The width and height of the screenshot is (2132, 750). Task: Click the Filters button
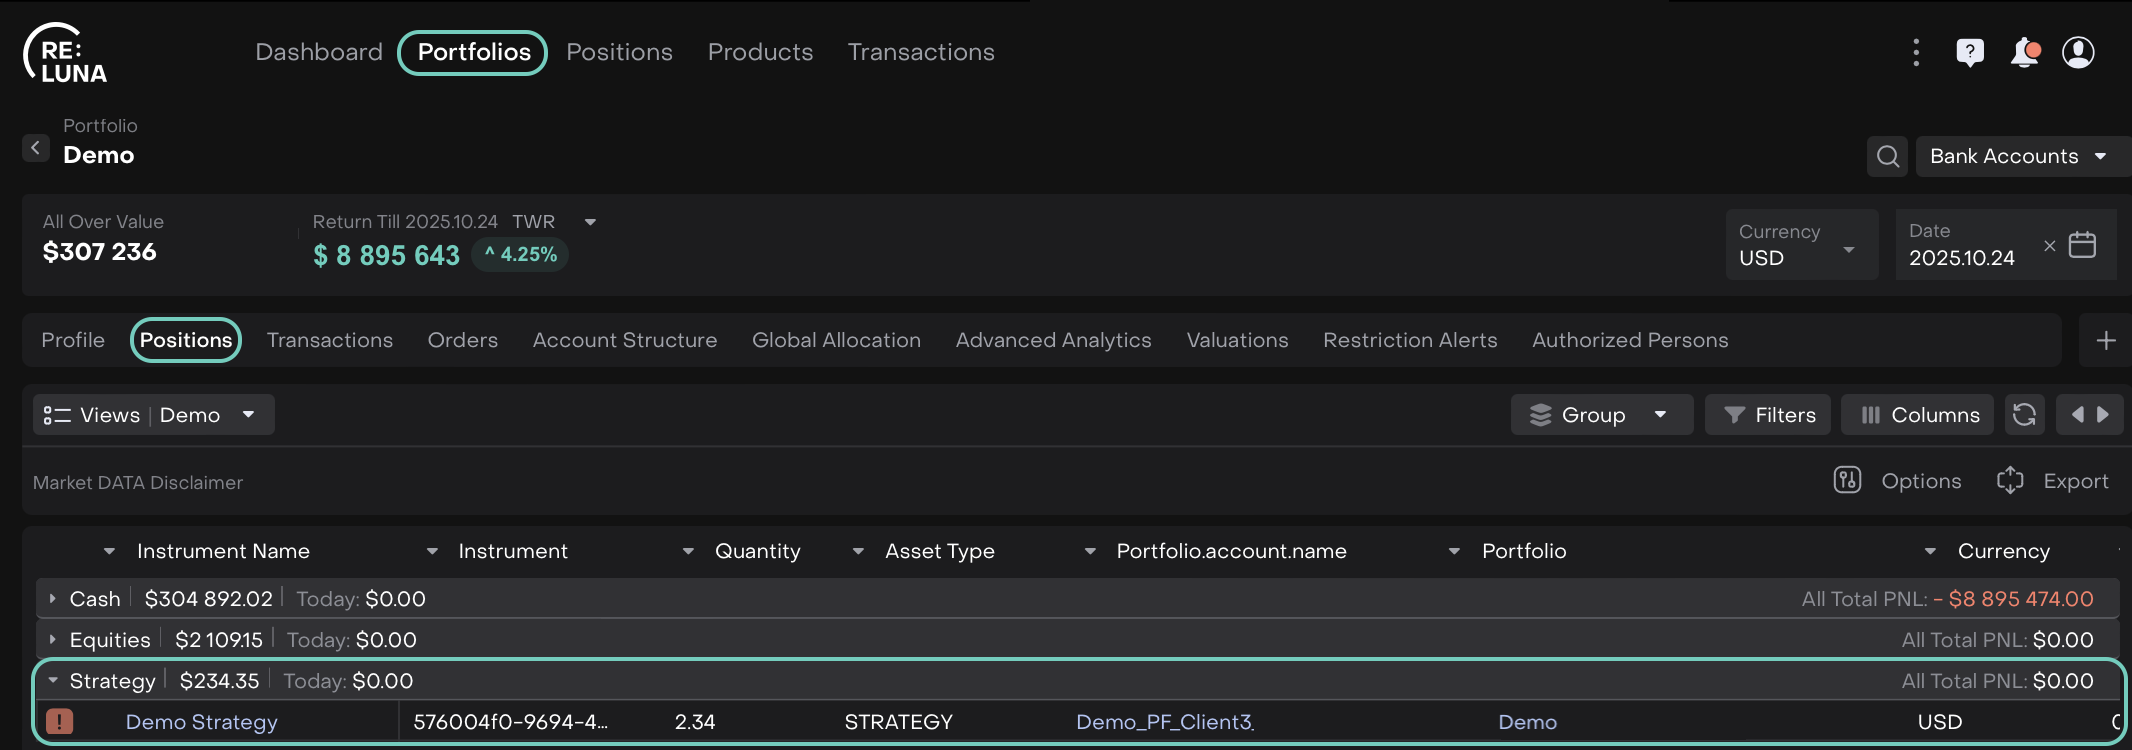[1768, 415]
